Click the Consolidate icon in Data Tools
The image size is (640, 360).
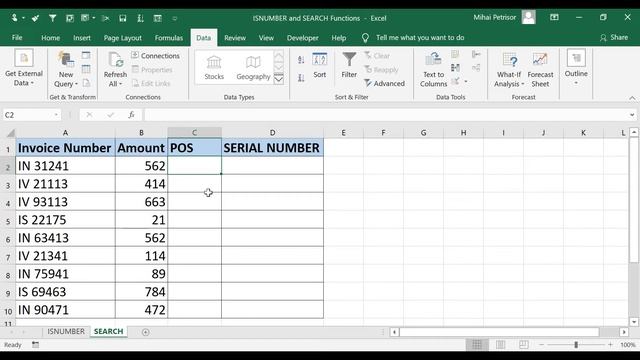(x=476, y=54)
